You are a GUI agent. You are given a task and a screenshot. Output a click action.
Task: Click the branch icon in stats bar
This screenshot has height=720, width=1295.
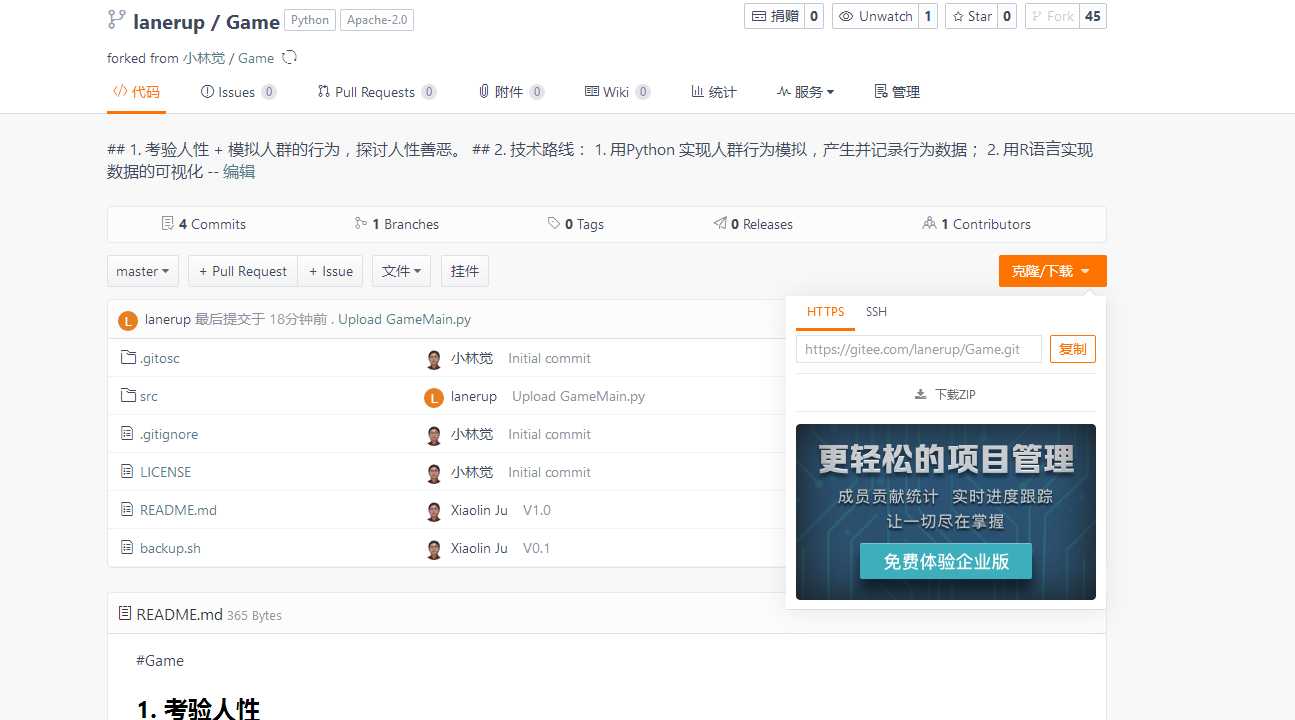(x=361, y=224)
